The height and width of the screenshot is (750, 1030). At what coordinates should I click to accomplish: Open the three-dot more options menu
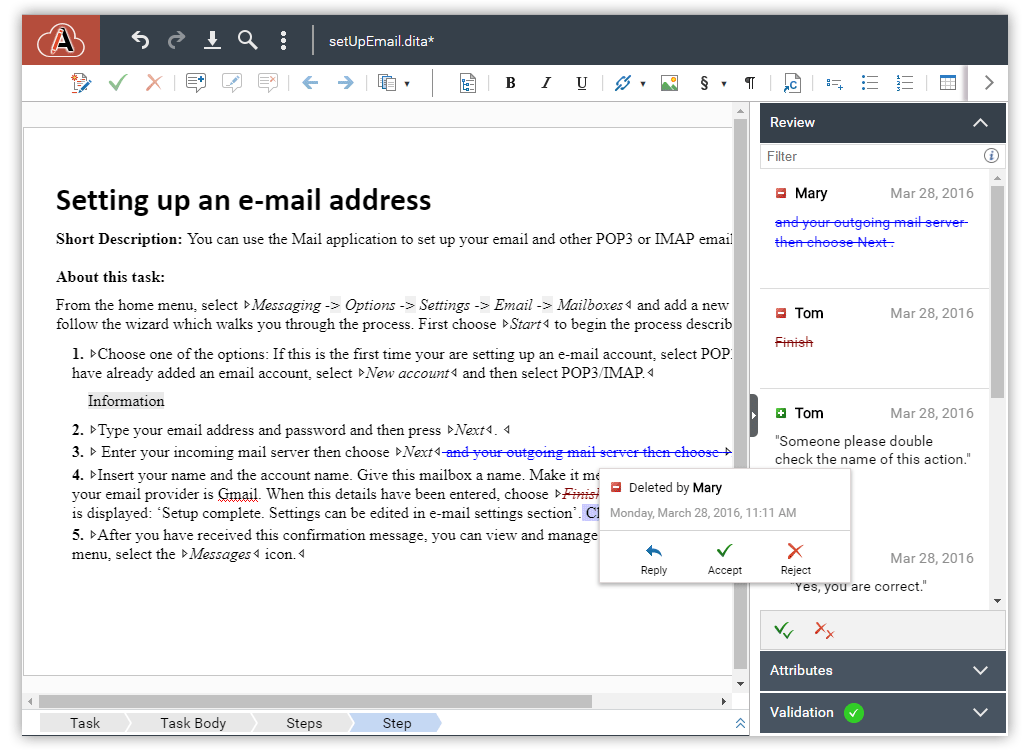click(x=283, y=40)
